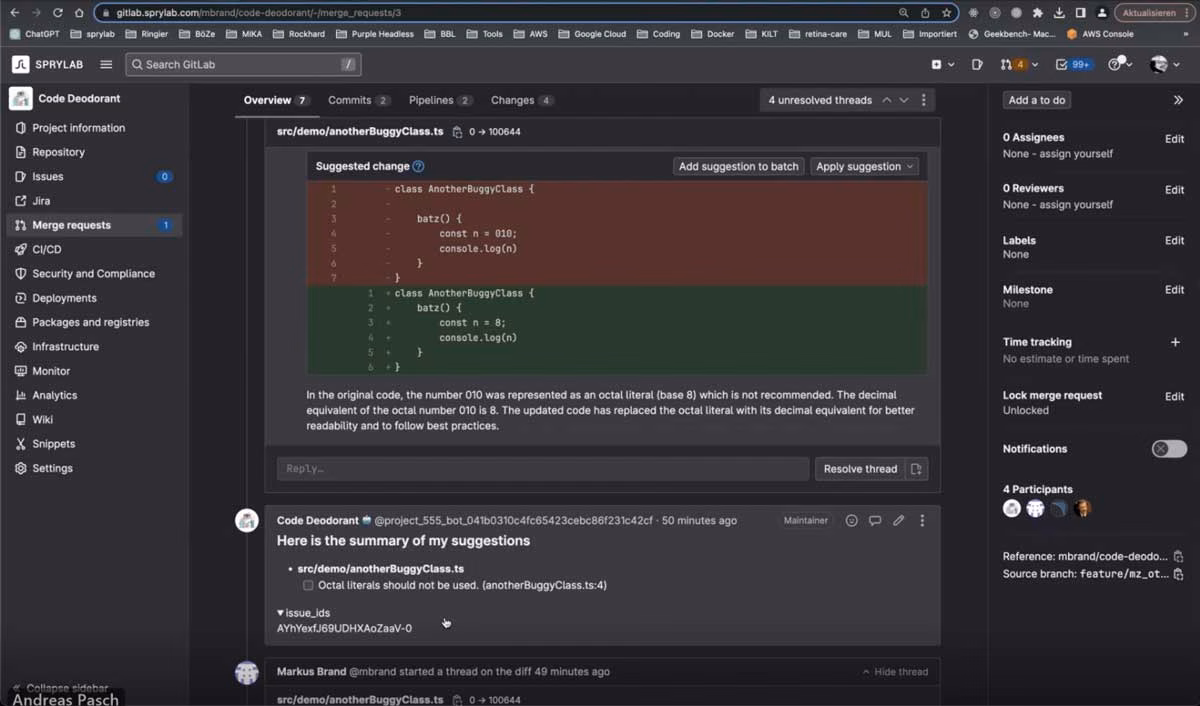1200x706 pixels.
Task: Open Wiki in the sidebar
Action: (42, 419)
